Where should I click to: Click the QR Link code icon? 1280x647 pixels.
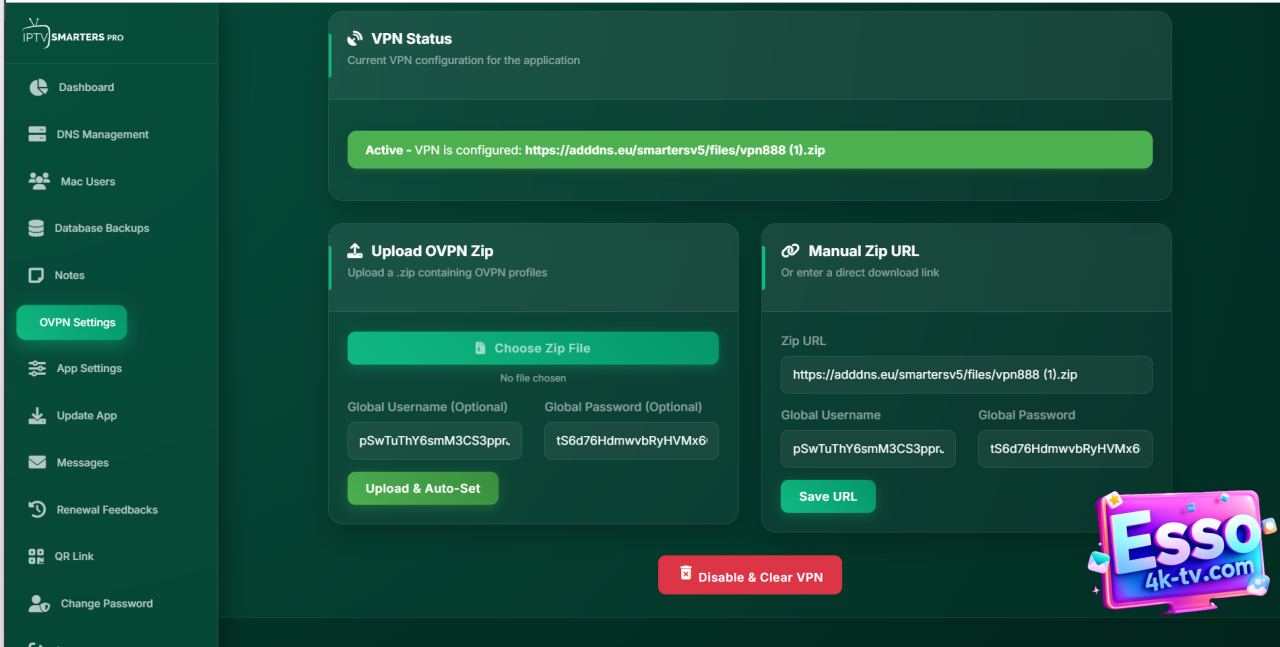pos(37,556)
